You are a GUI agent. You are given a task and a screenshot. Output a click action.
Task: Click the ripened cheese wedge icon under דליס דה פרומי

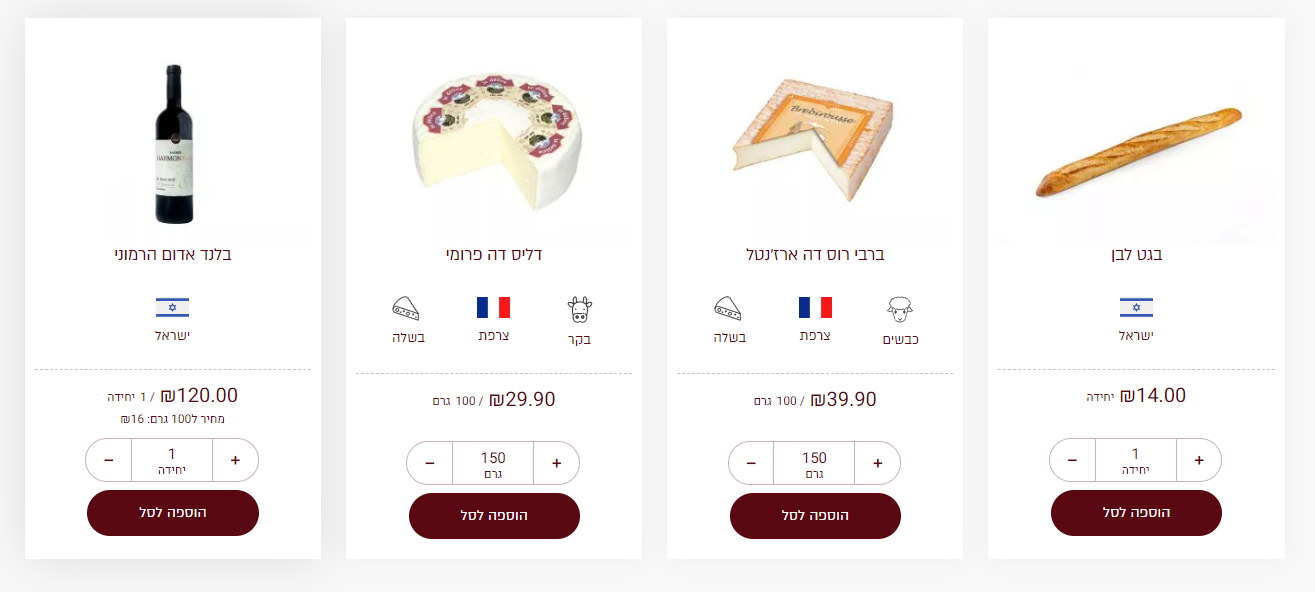tap(405, 308)
